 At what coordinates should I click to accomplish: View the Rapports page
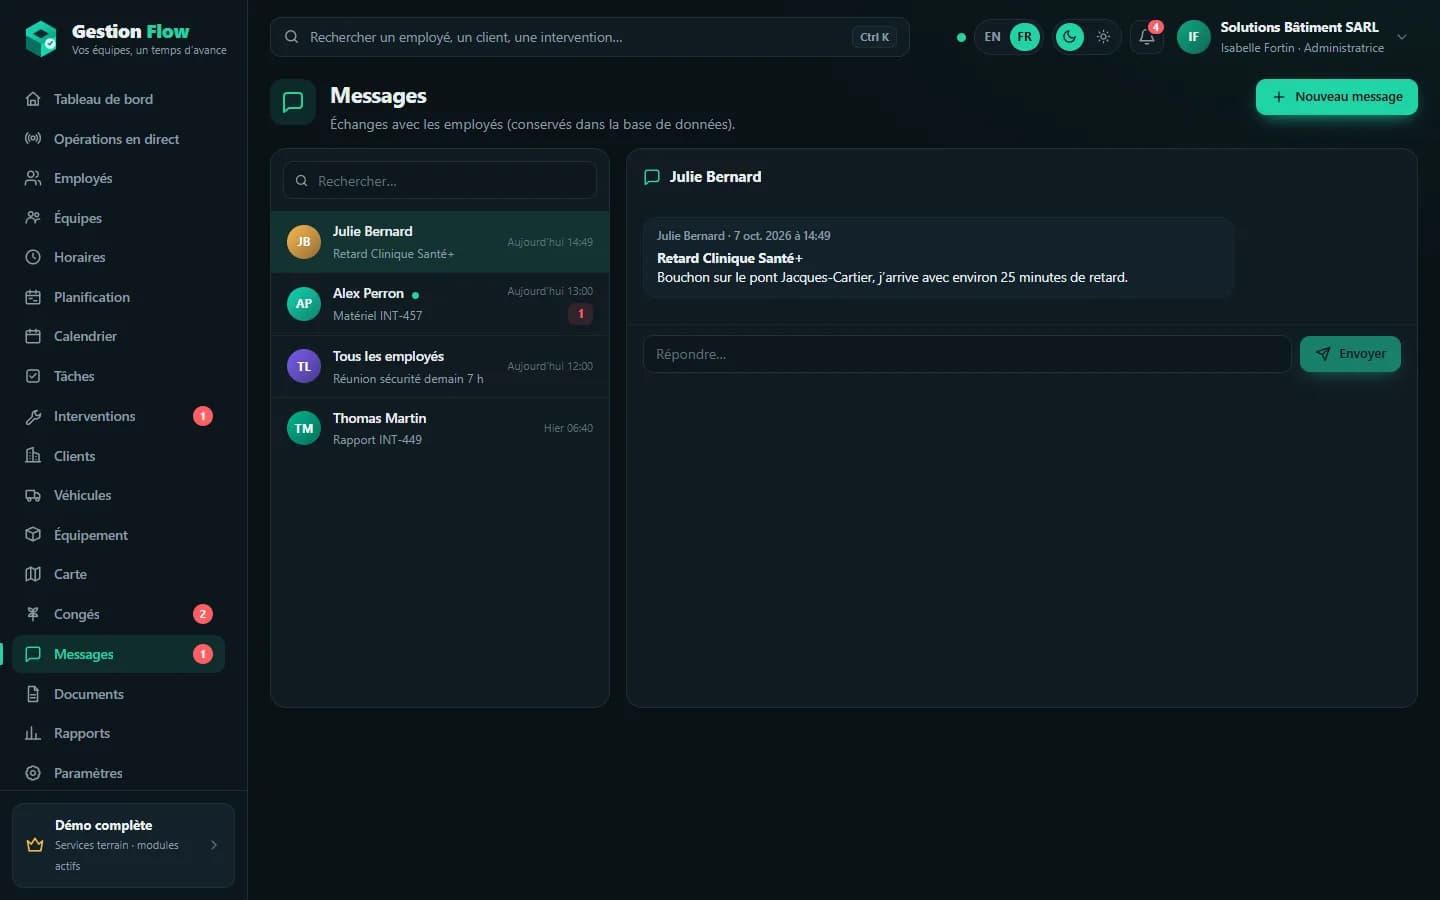tap(118, 733)
